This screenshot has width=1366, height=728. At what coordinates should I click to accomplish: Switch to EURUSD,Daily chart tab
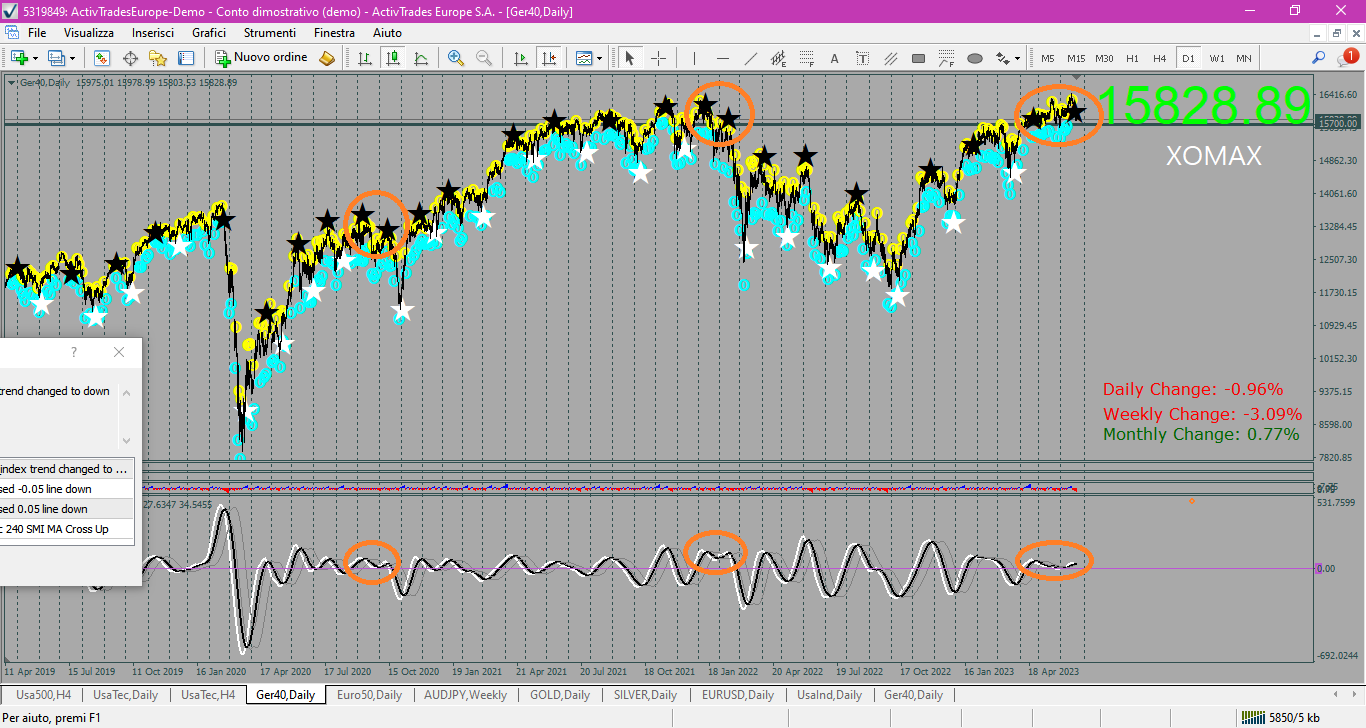coord(738,695)
